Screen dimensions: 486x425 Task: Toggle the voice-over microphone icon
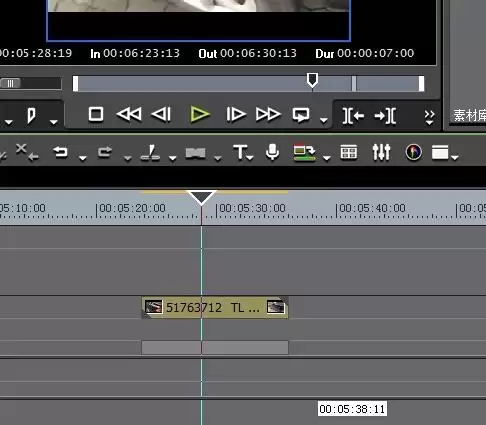272,152
